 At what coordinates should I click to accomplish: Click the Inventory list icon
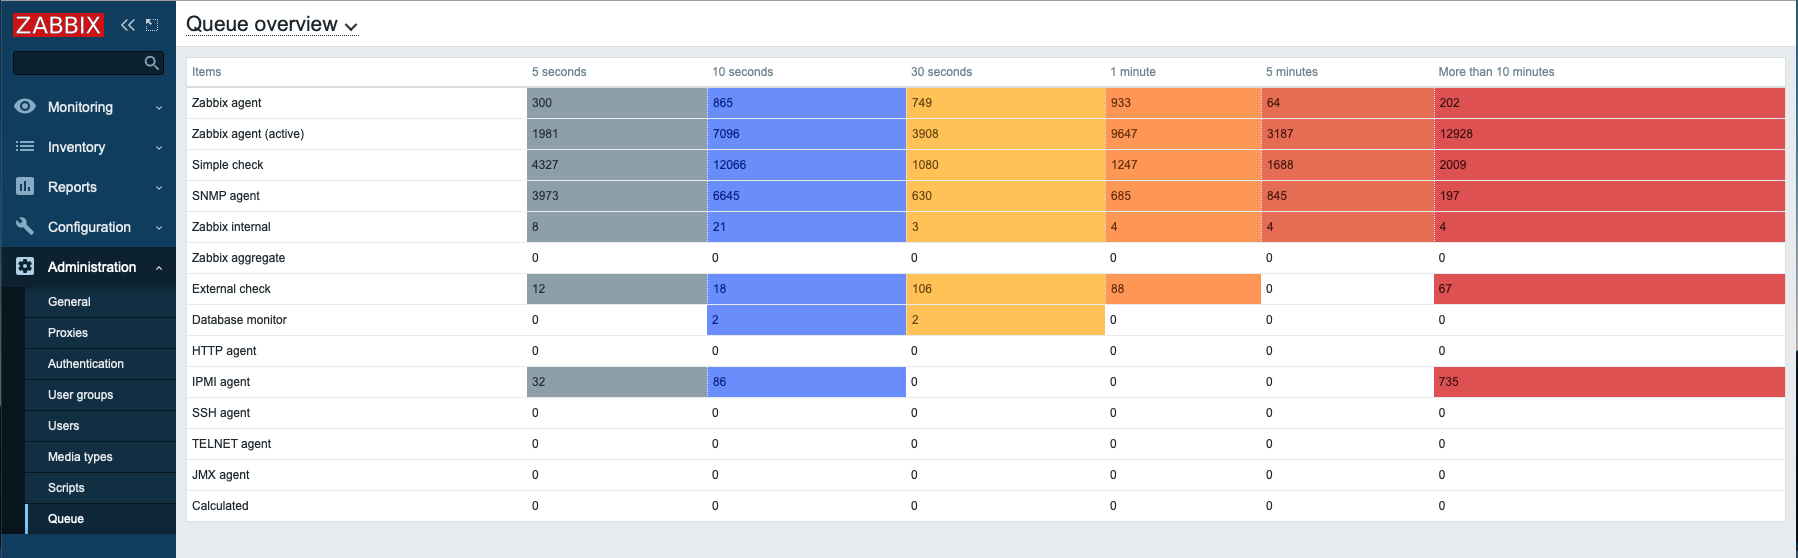tap(25, 147)
